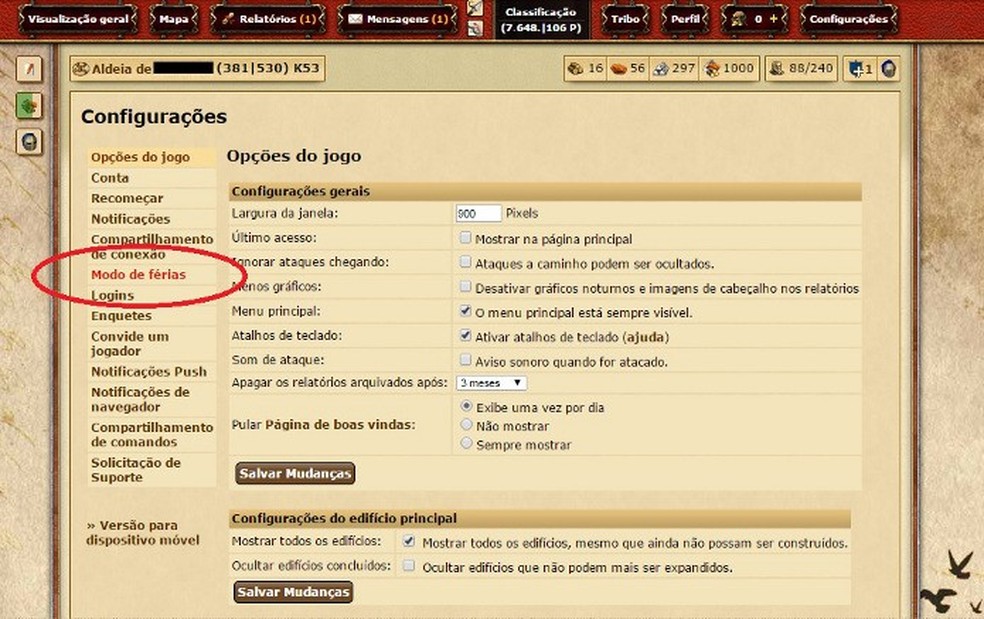Image resolution: width=984 pixels, height=619 pixels.
Task: Enable 'Mostrar na página principal' checkbox
Action: (x=465, y=238)
